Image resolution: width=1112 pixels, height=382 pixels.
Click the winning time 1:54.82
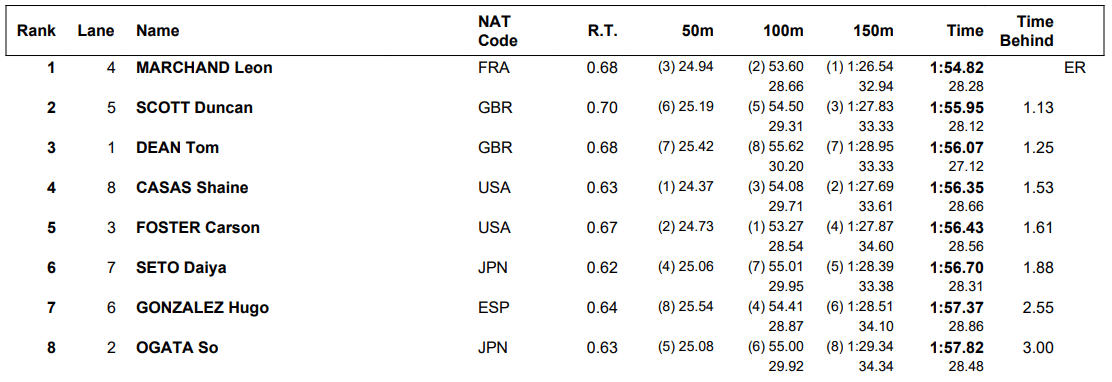[x=957, y=68]
